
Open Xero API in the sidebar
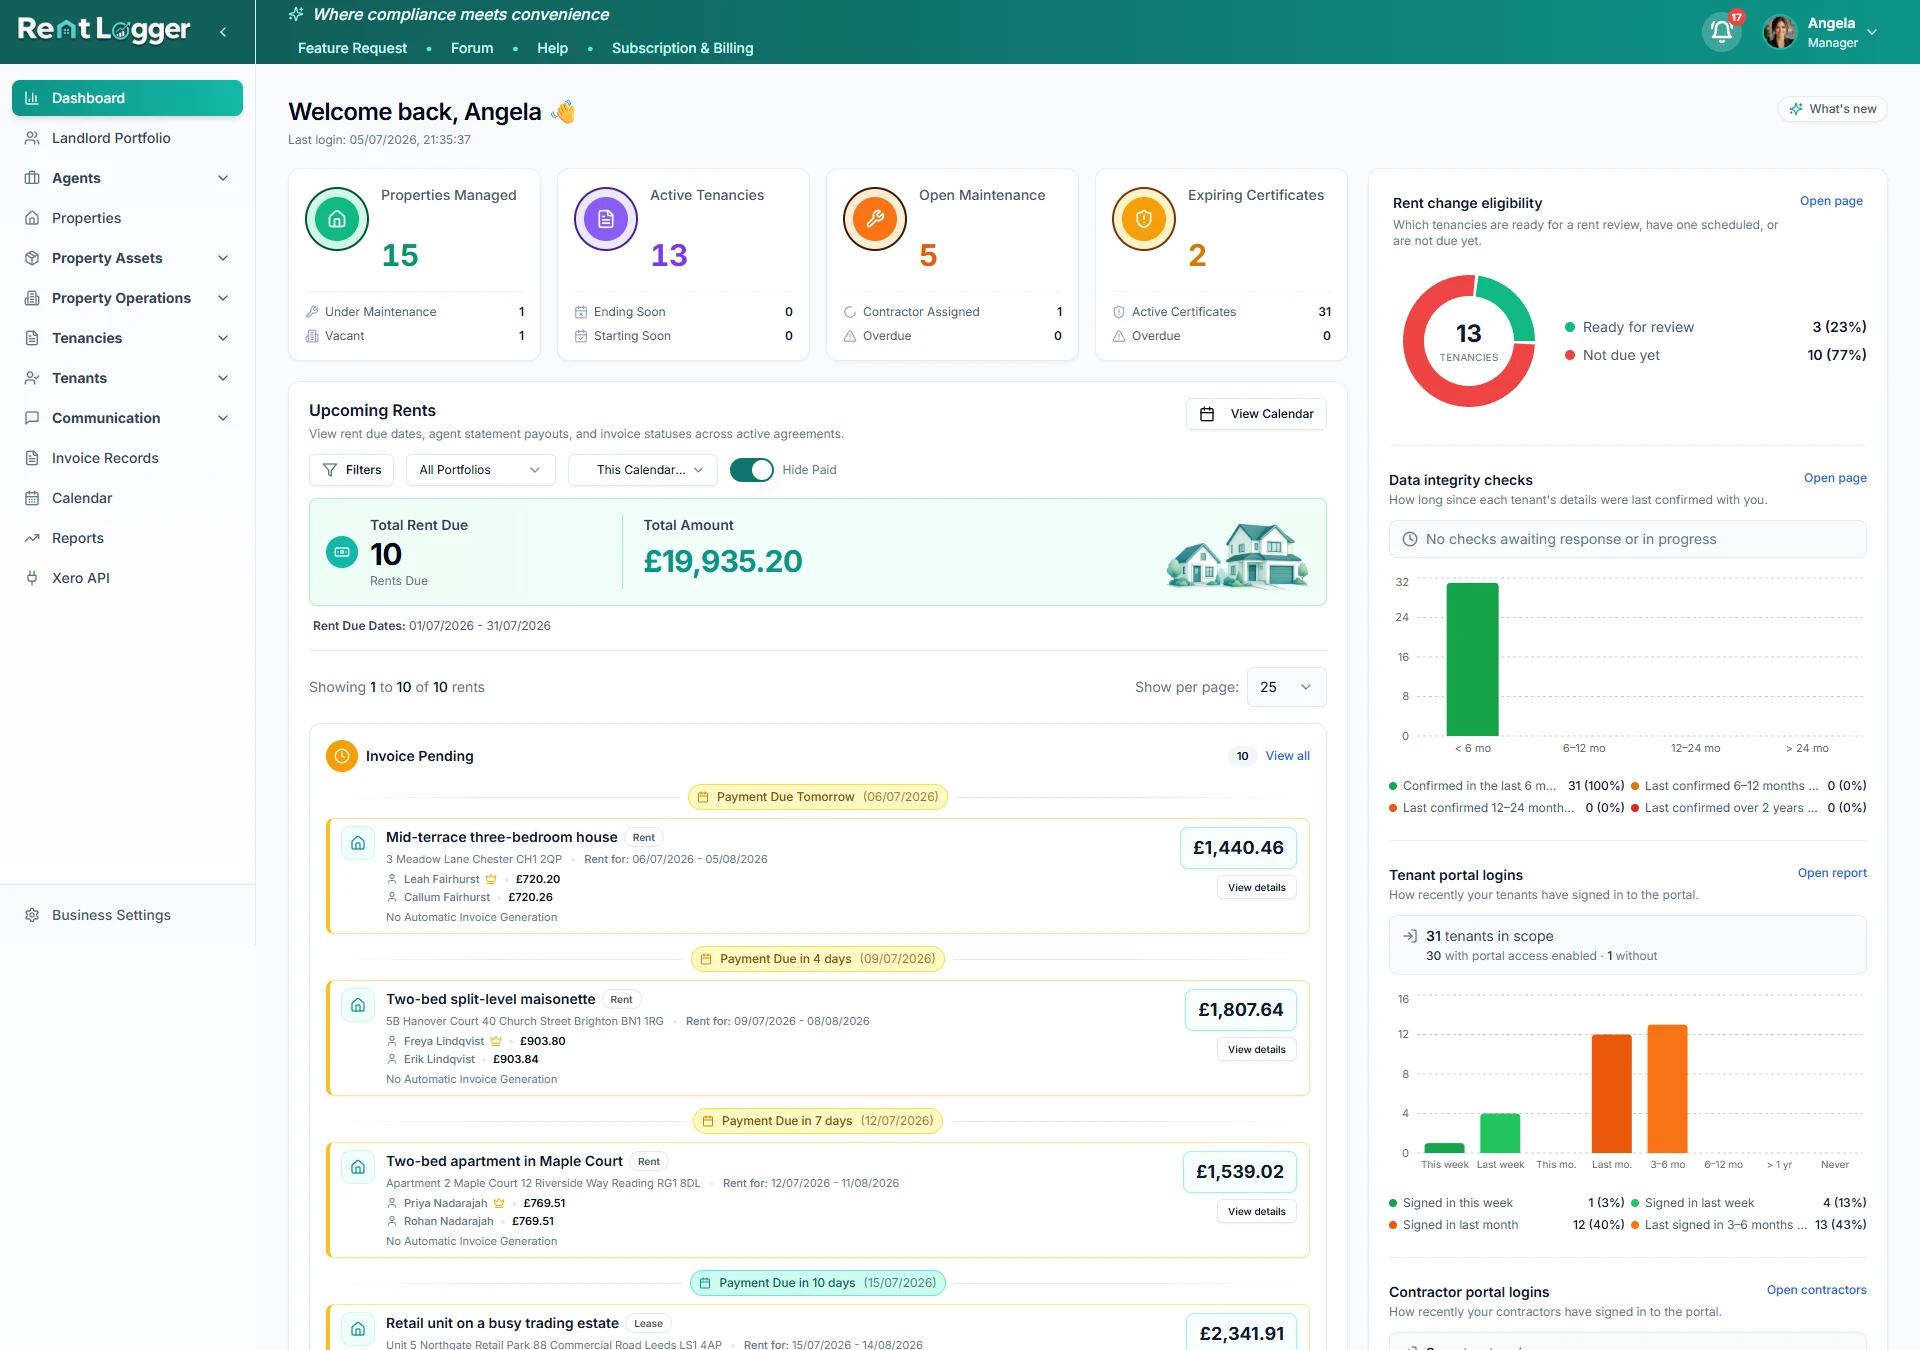127,578
